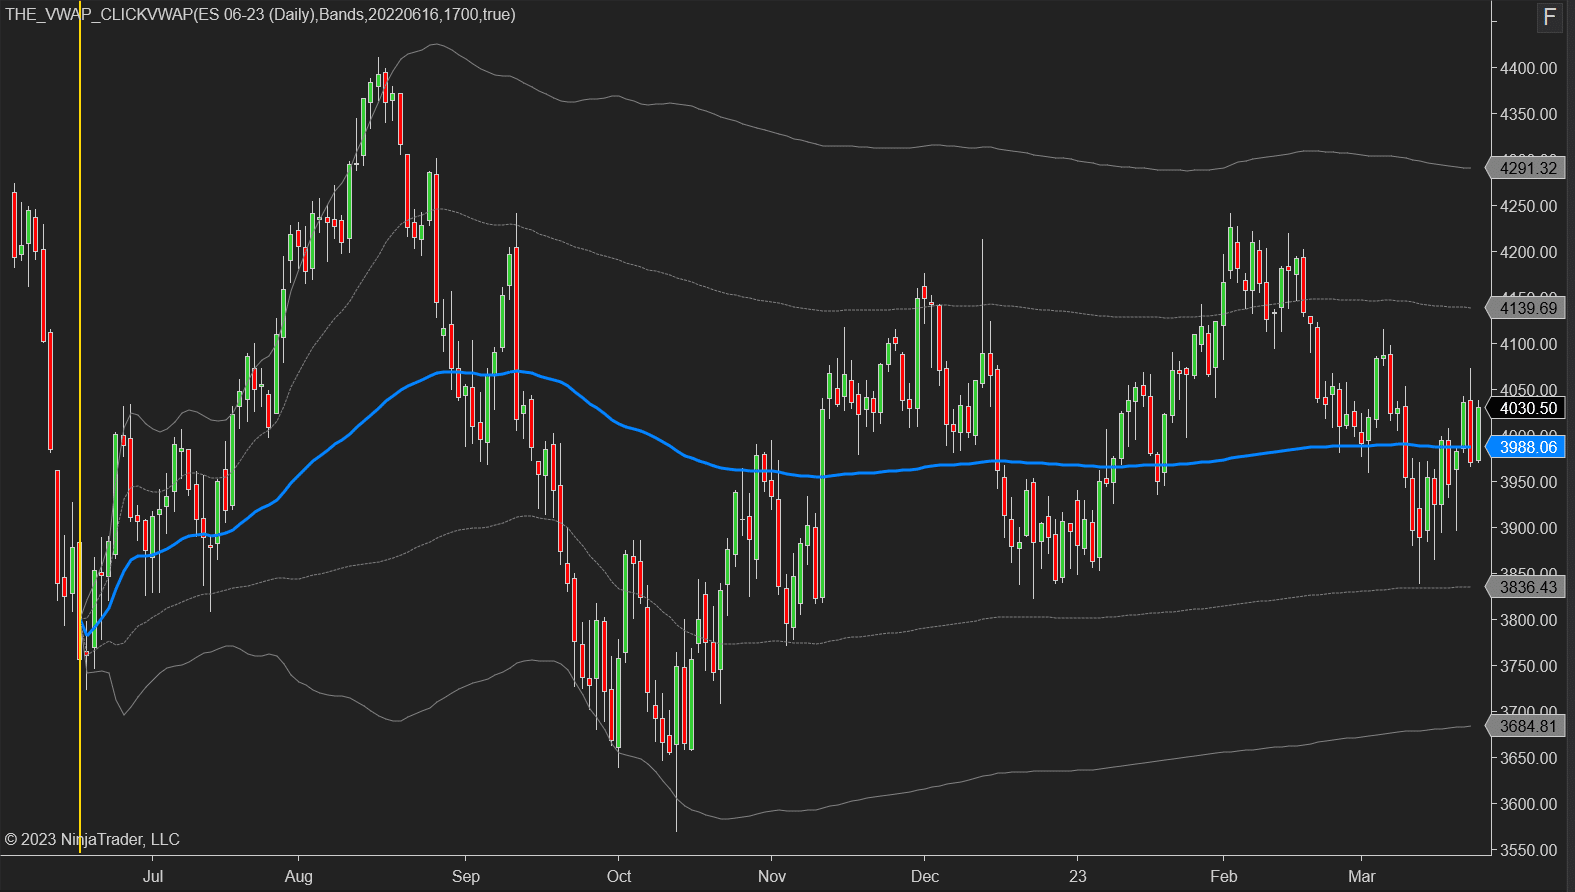Viewport: 1575px width, 892px height.
Task: Click the Nov label on the time axis
Action: pyautogui.click(x=772, y=876)
